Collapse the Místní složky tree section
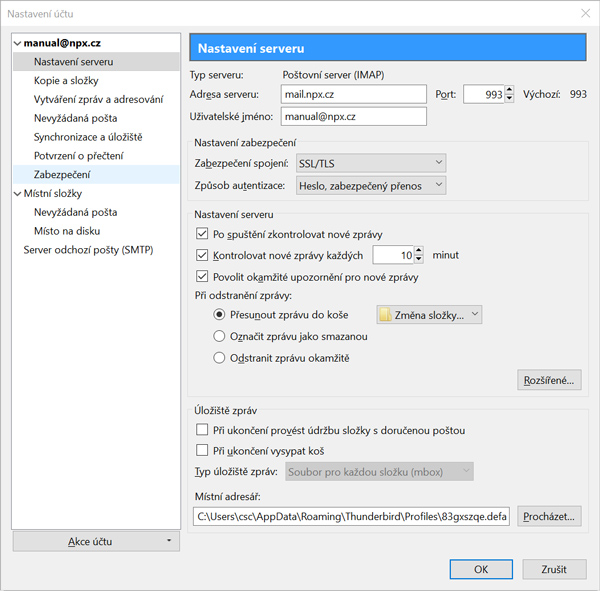 18,193
